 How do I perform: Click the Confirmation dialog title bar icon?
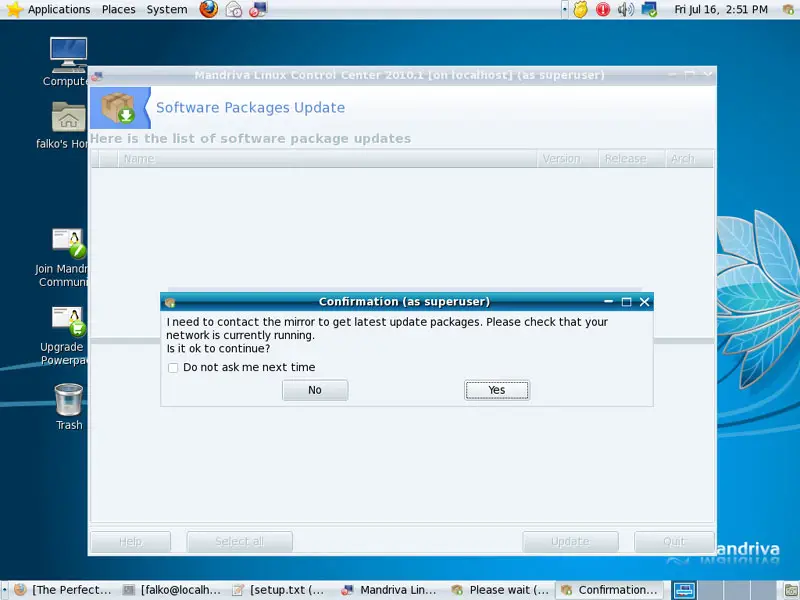pos(170,302)
